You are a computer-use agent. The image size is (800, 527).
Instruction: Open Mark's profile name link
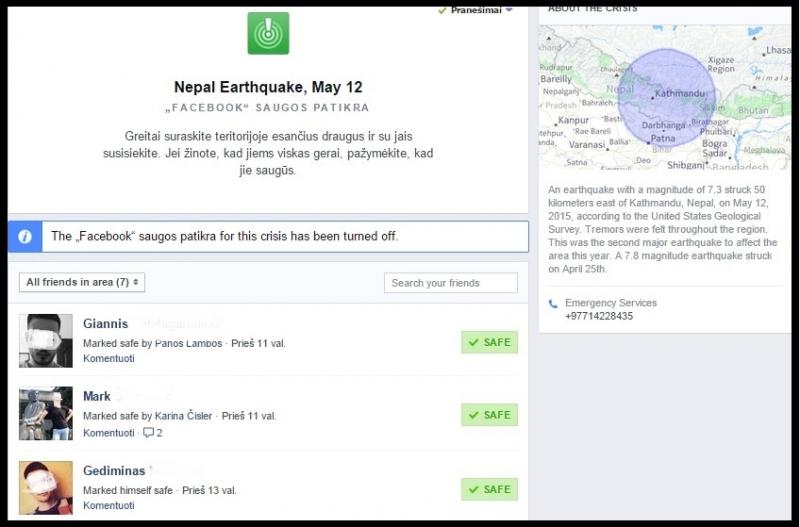click(97, 396)
